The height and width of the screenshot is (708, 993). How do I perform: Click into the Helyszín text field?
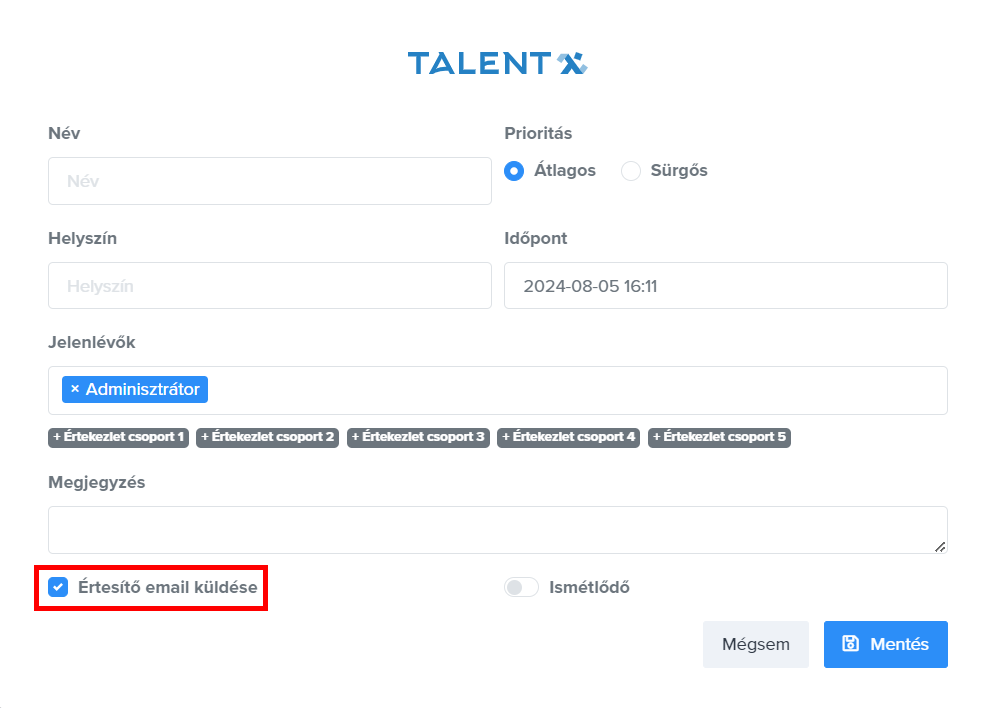click(270, 286)
